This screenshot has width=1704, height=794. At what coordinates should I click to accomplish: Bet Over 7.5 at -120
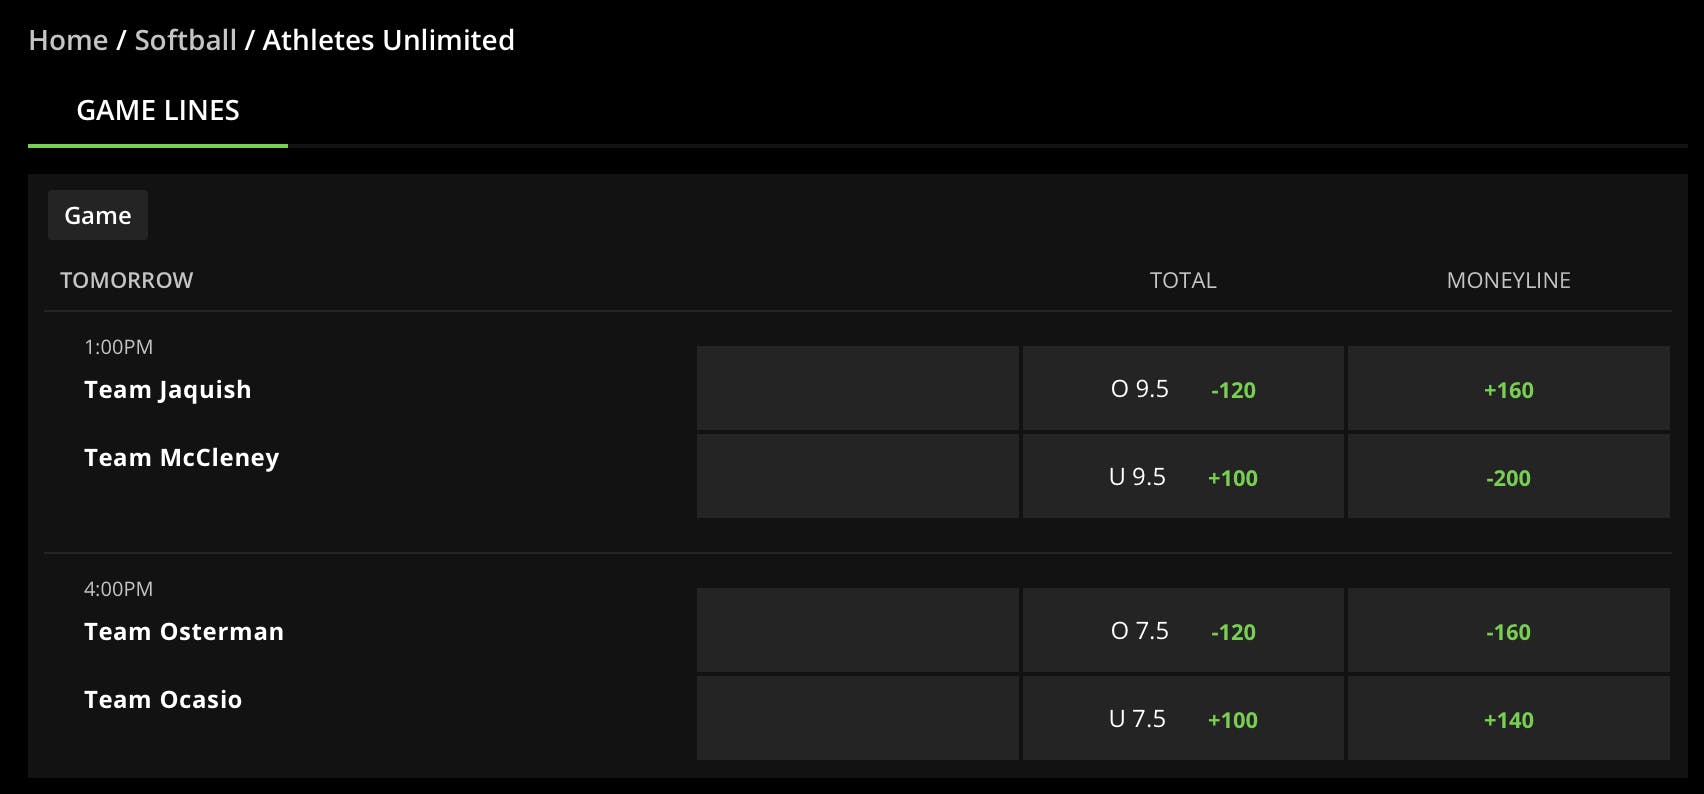(x=1182, y=631)
